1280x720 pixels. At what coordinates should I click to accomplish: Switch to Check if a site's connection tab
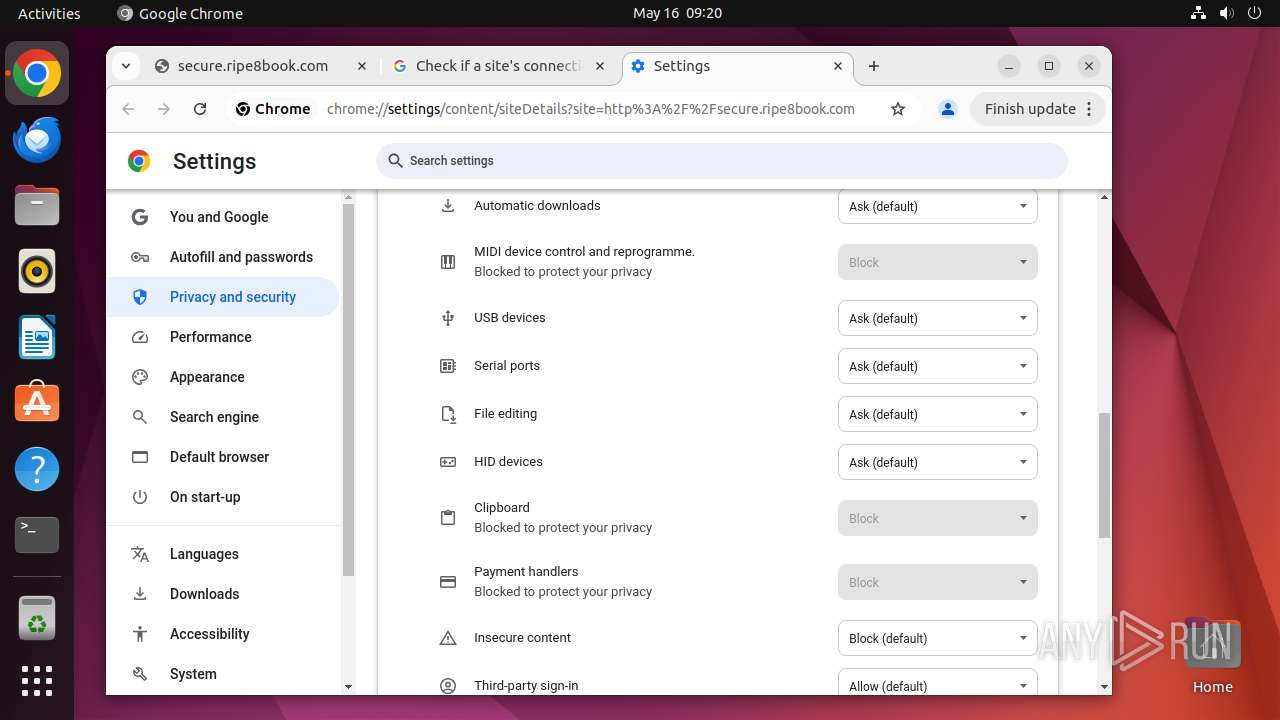coord(498,66)
